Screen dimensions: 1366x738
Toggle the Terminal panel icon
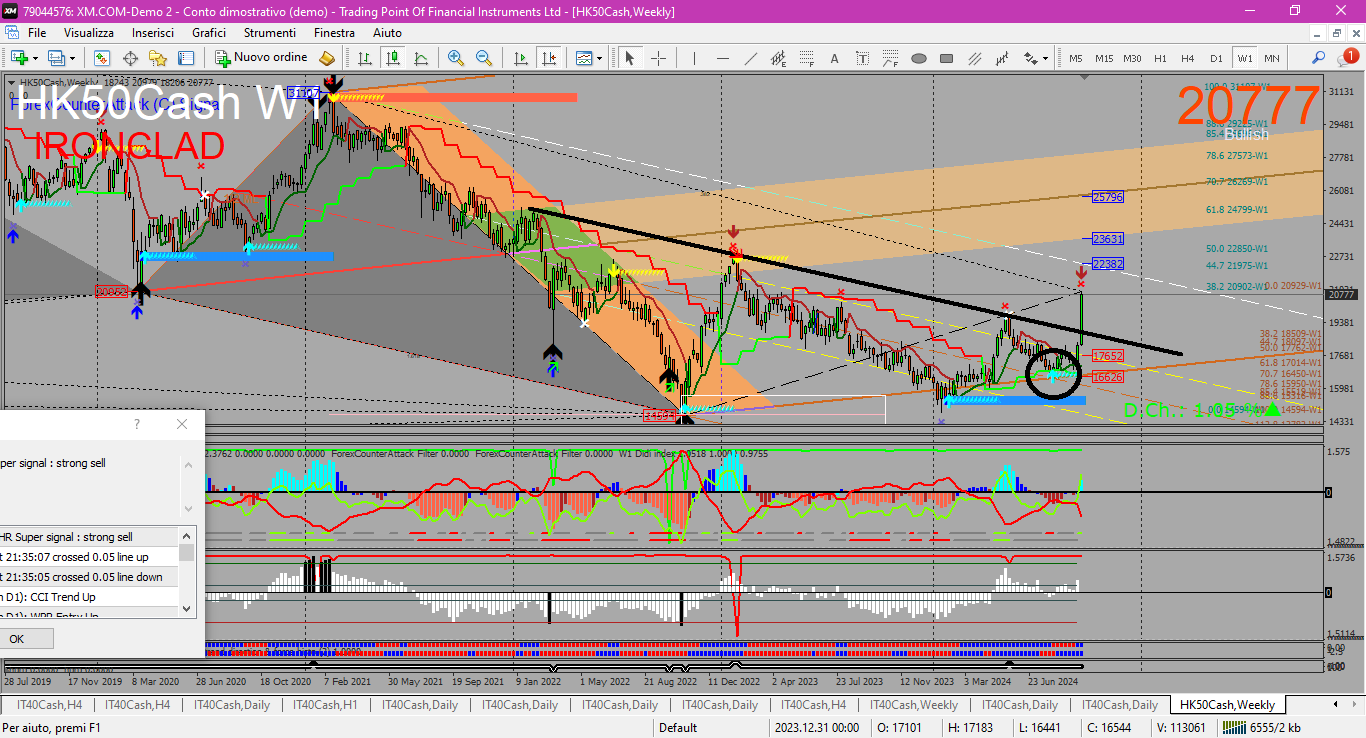pos(186,58)
